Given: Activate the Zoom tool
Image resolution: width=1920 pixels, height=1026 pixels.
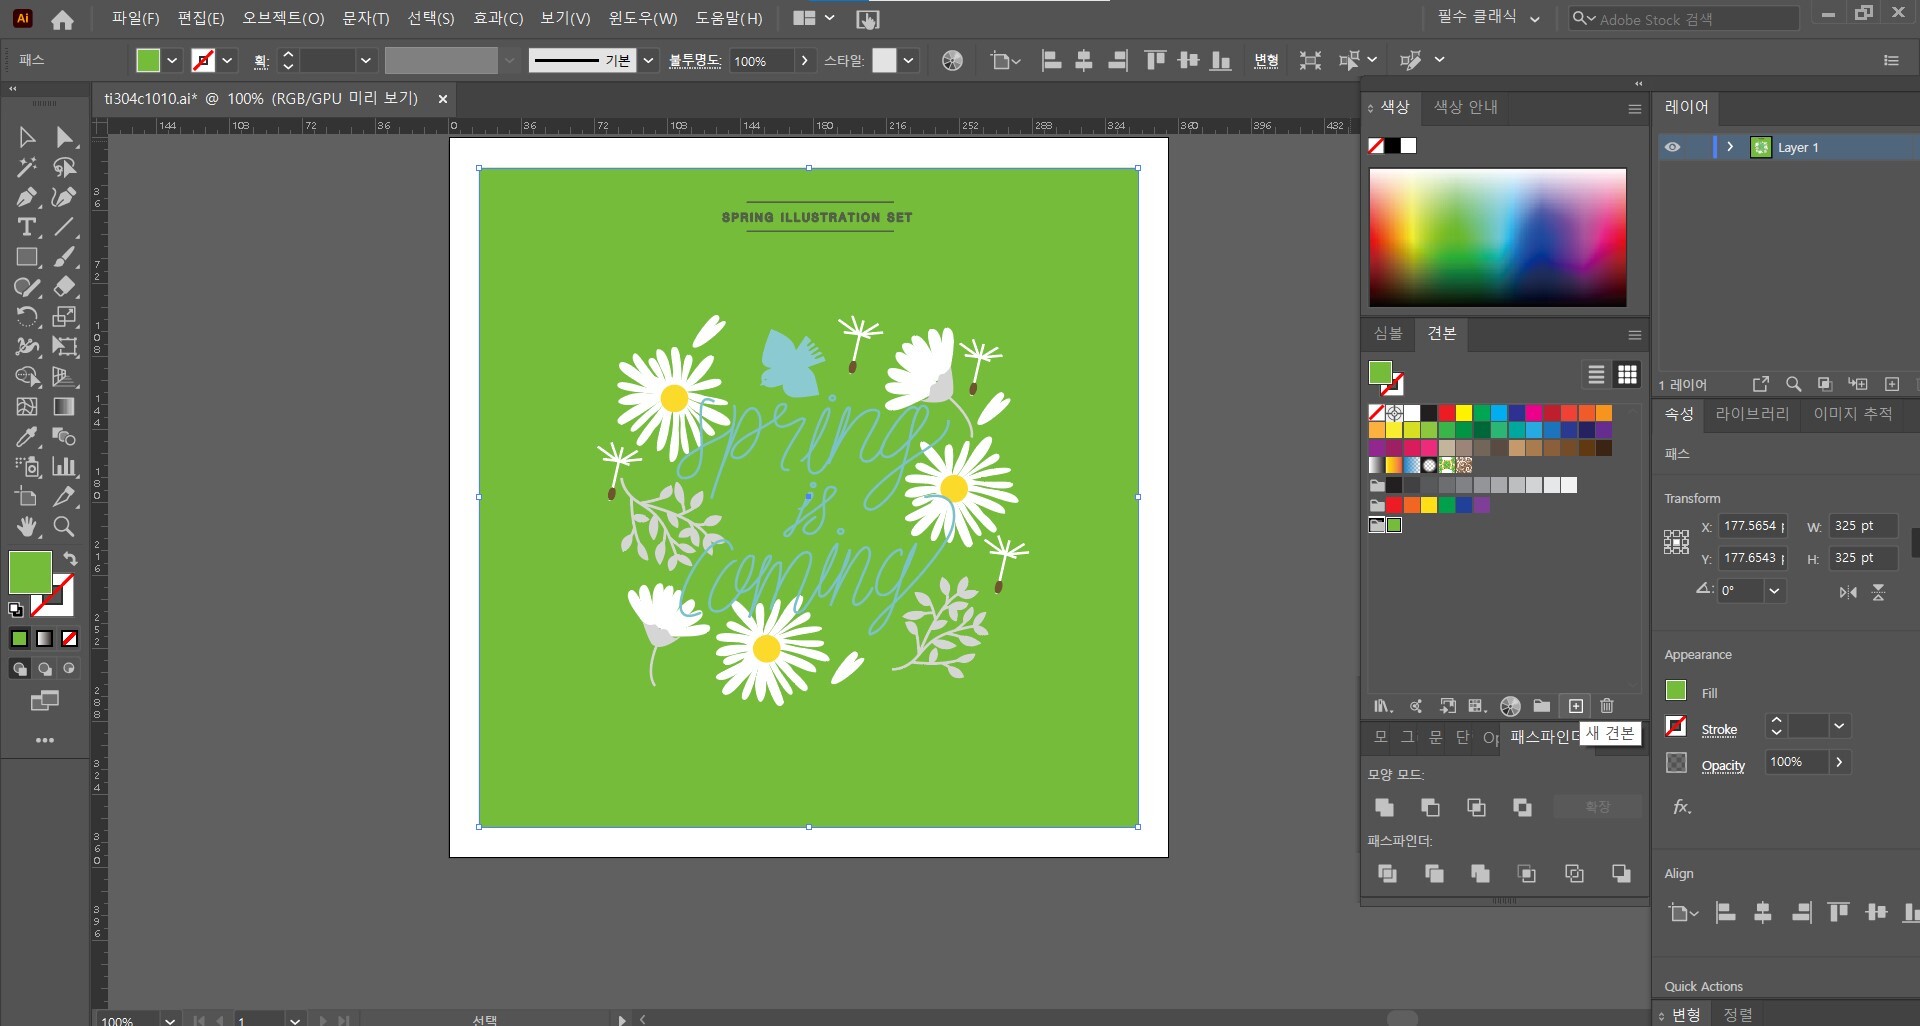Looking at the screenshot, I should point(64,527).
